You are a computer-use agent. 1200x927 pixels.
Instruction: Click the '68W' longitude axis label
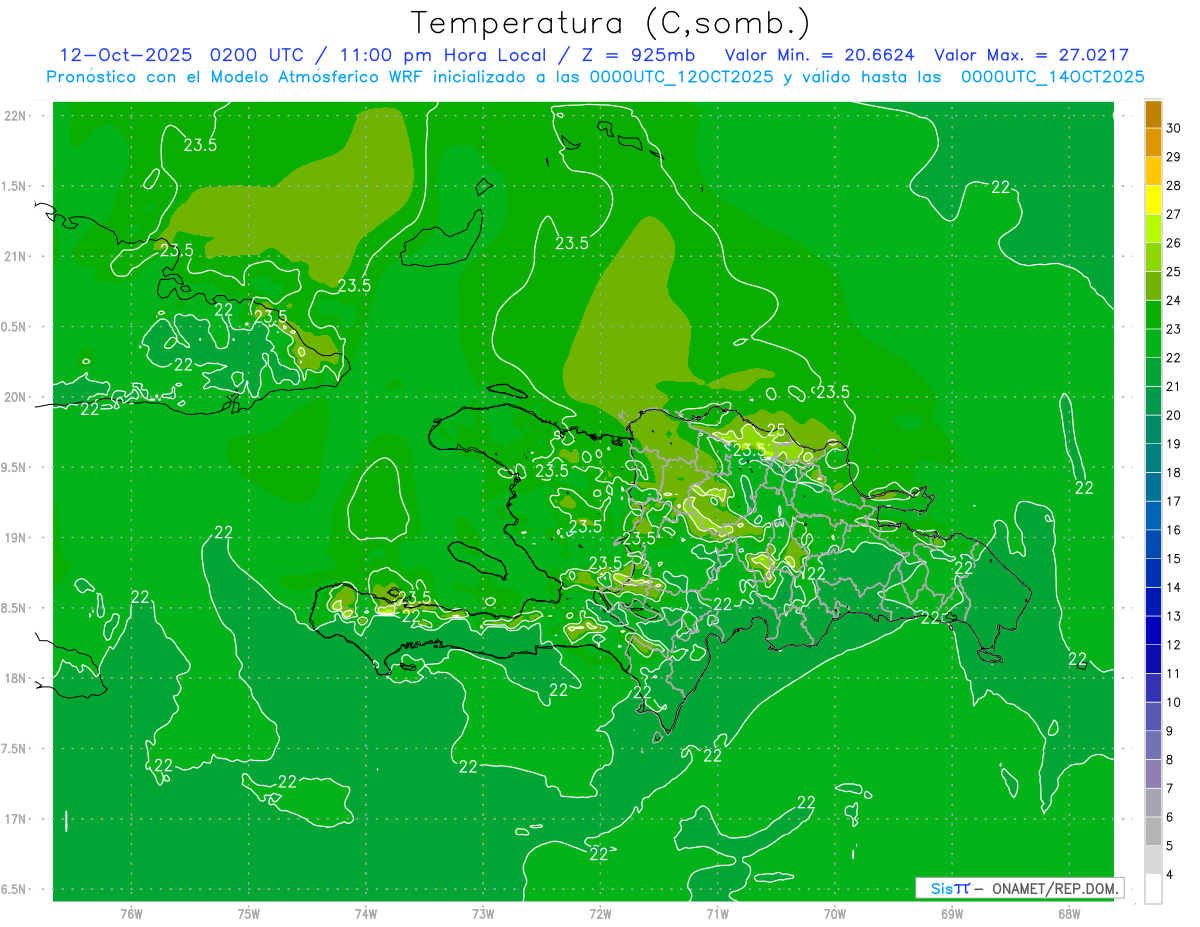[1069, 914]
